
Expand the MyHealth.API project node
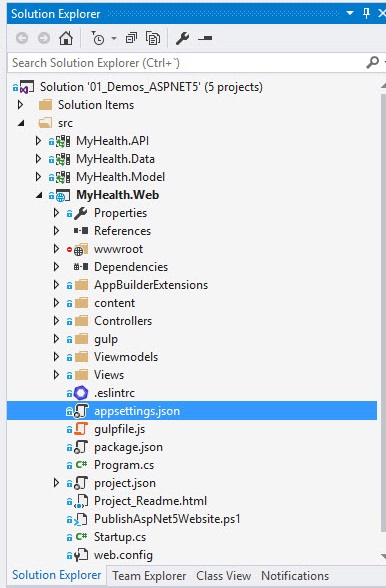tap(38, 141)
